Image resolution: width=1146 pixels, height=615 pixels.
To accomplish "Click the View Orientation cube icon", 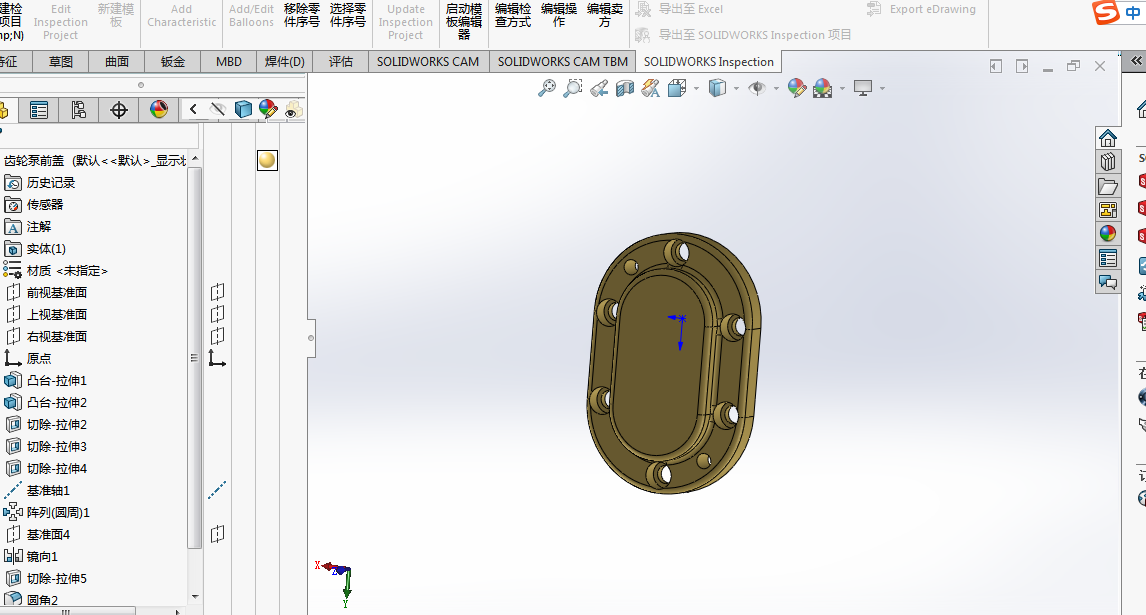I will 678,88.
